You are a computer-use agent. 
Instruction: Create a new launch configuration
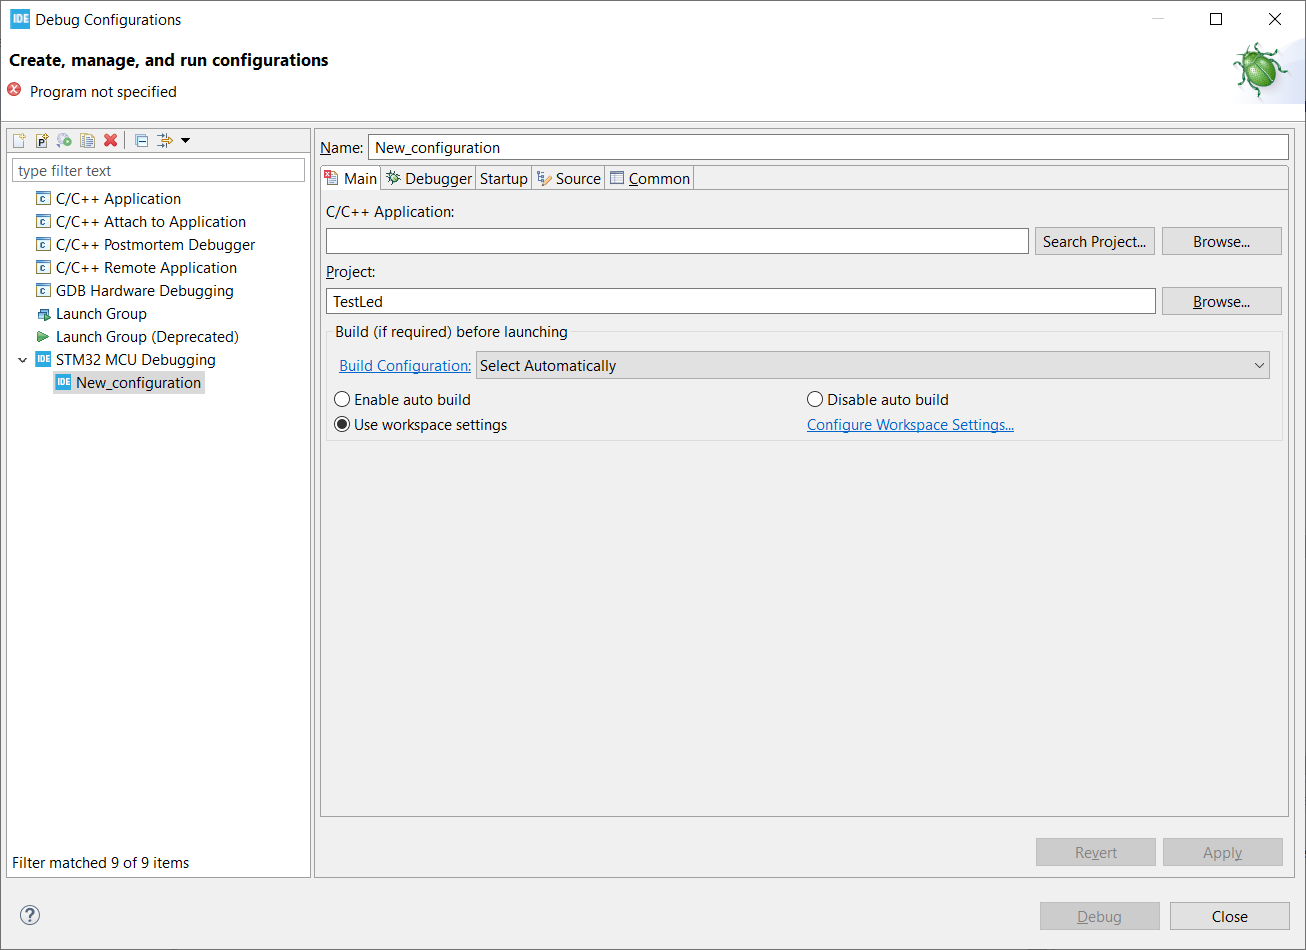[x=19, y=140]
